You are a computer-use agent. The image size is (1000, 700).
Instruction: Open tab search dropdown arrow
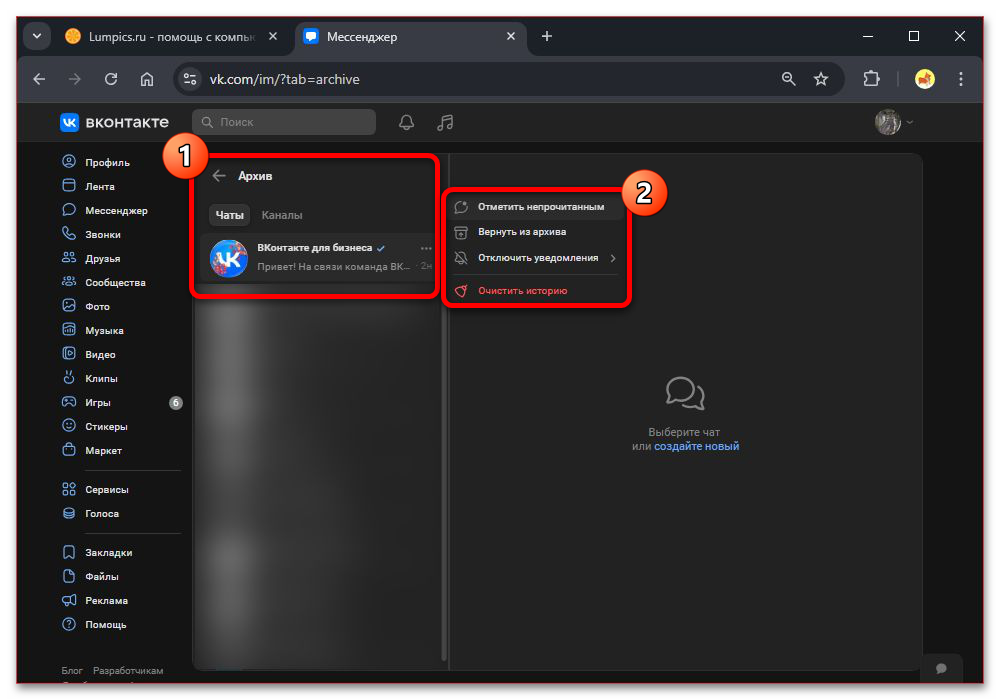37,36
